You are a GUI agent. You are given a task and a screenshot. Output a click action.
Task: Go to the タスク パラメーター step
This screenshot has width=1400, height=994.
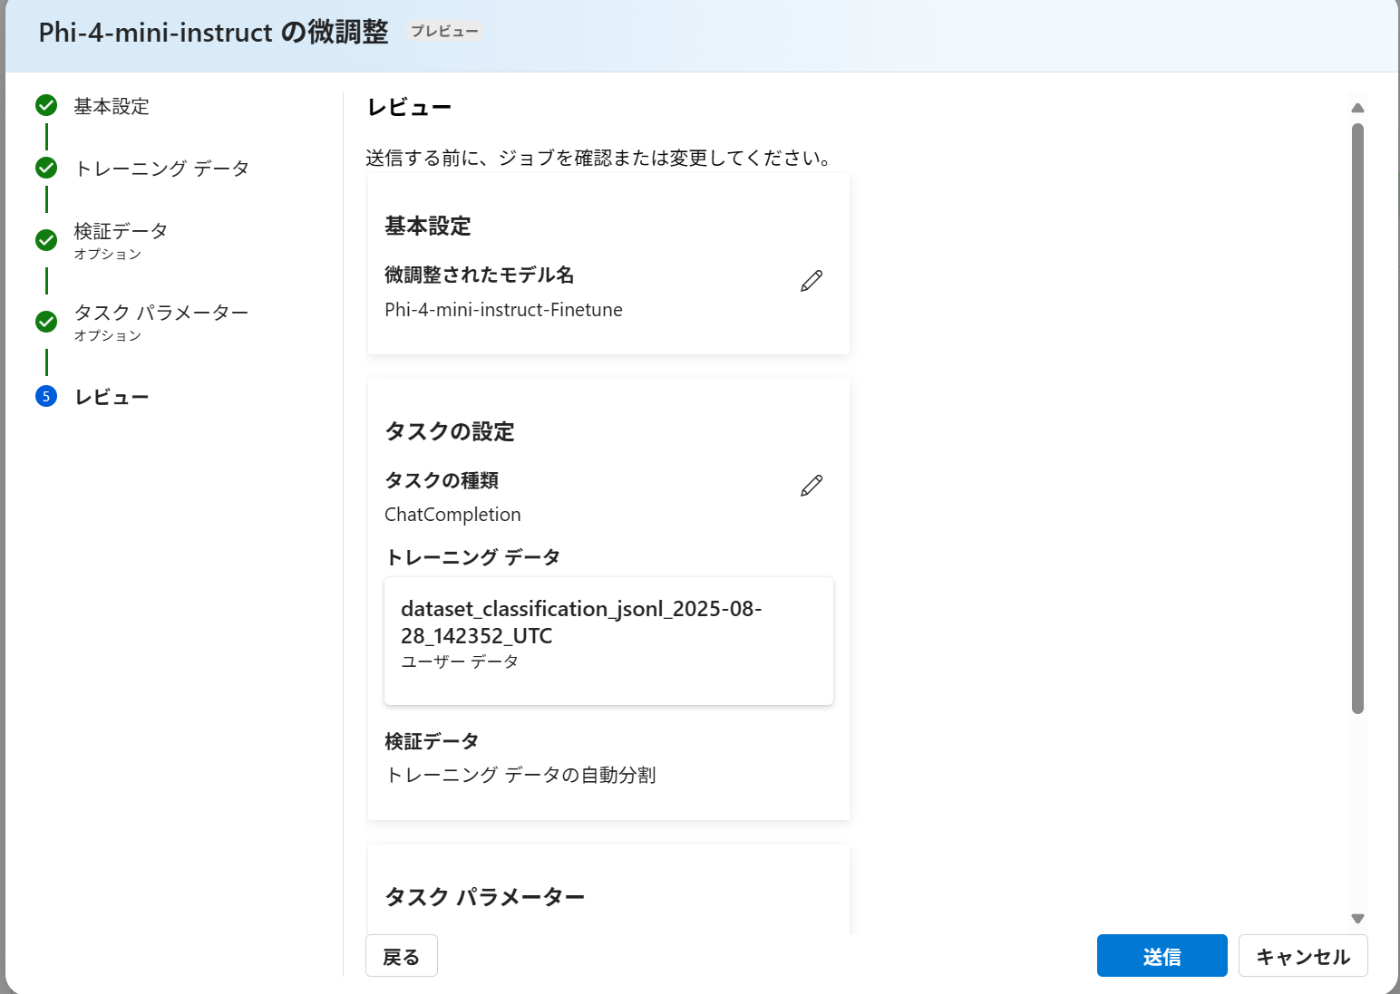click(x=161, y=313)
